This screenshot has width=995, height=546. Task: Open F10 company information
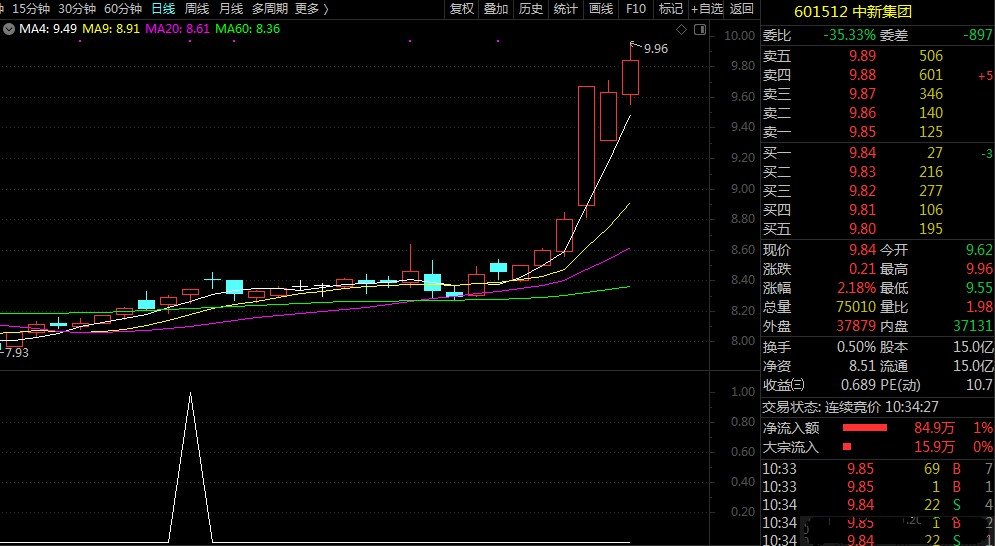click(x=636, y=9)
